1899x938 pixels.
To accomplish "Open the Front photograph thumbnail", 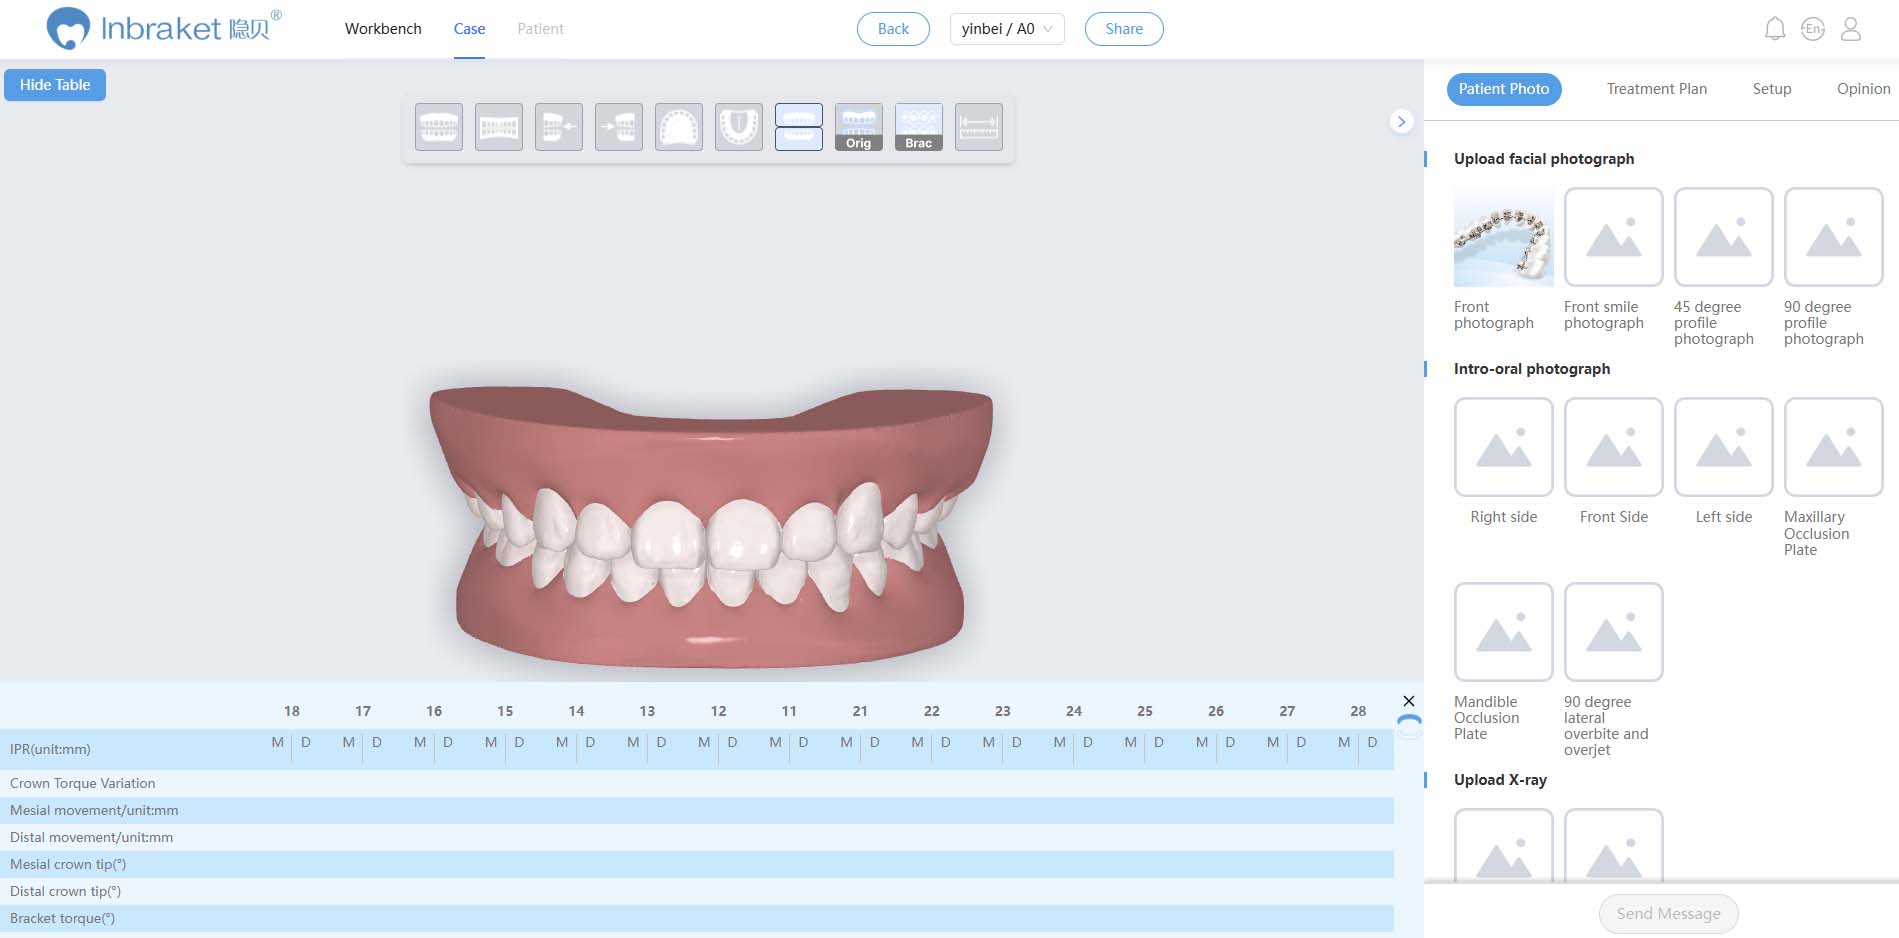I will [1504, 237].
